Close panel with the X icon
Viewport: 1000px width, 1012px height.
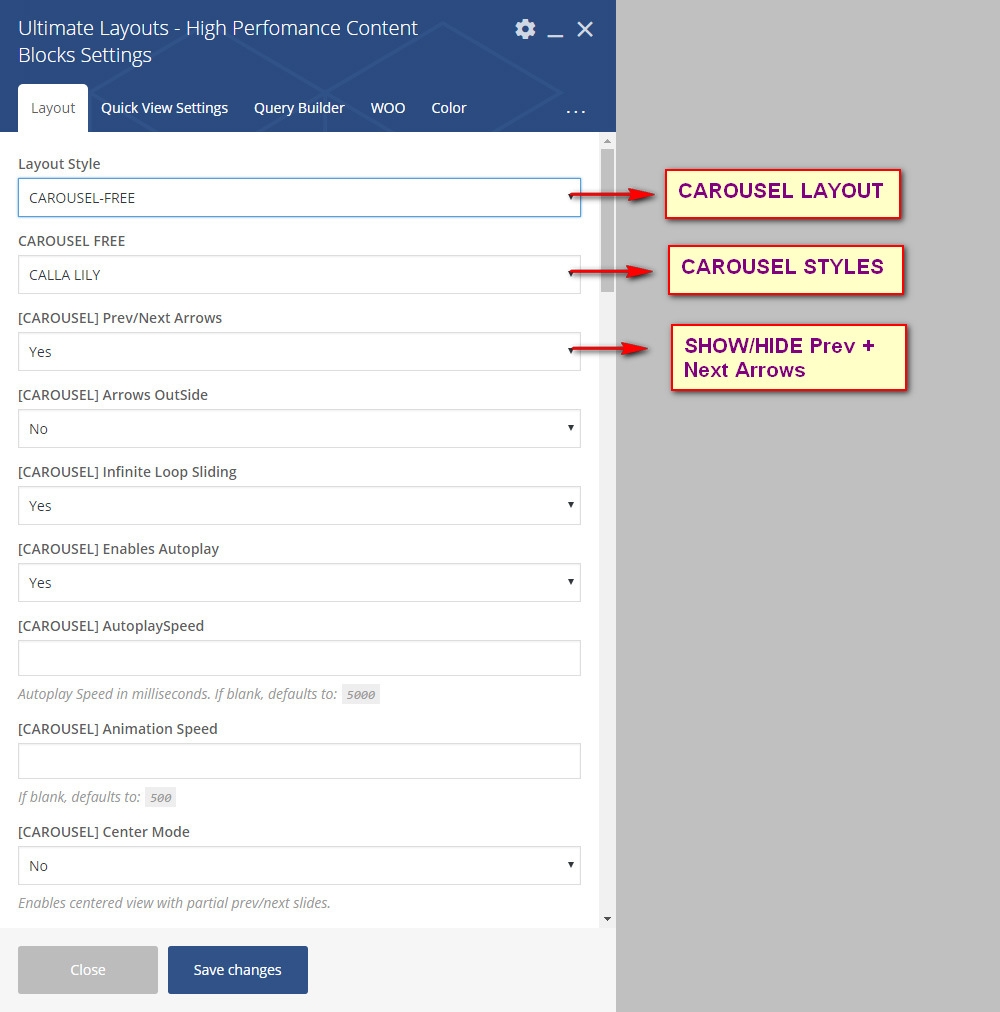pos(585,29)
